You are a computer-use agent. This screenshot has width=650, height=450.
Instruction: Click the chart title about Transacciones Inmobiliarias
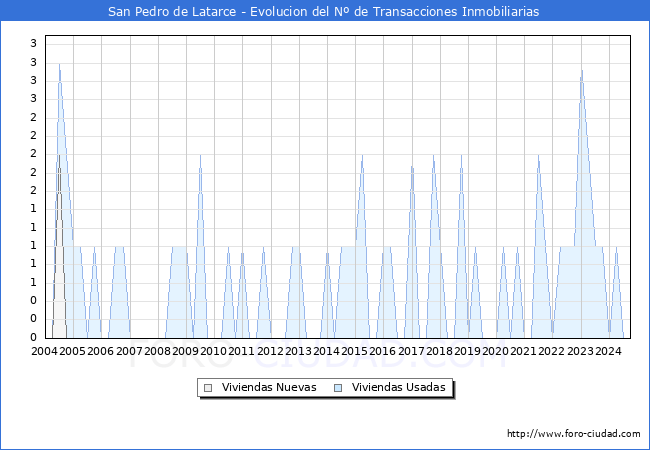(325, 12)
